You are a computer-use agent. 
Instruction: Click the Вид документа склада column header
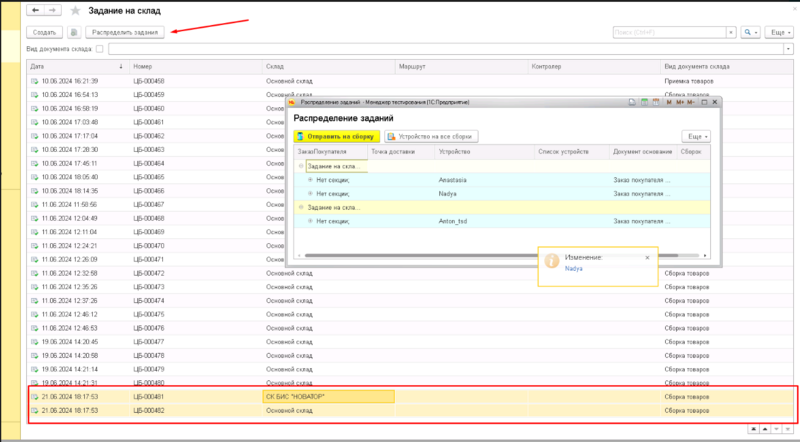727,67
